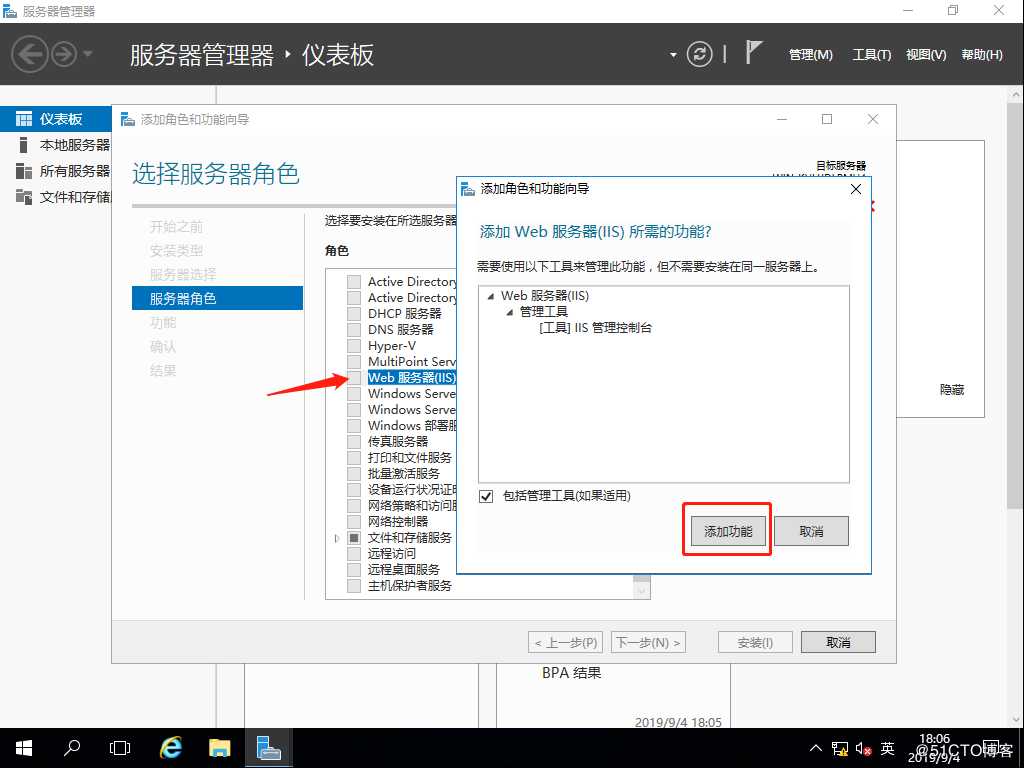Click the network tray icon
The width and height of the screenshot is (1024, 768).
click(x=839, y=749)
